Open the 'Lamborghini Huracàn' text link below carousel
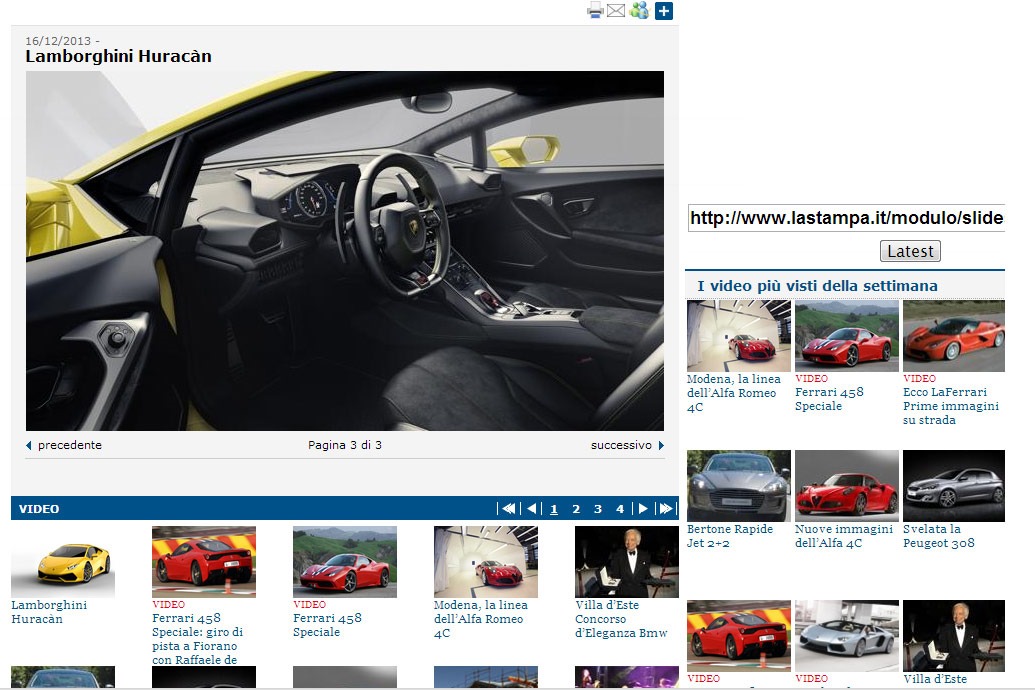The width and height of the screenshot is (1035, 690). point(49,612)
